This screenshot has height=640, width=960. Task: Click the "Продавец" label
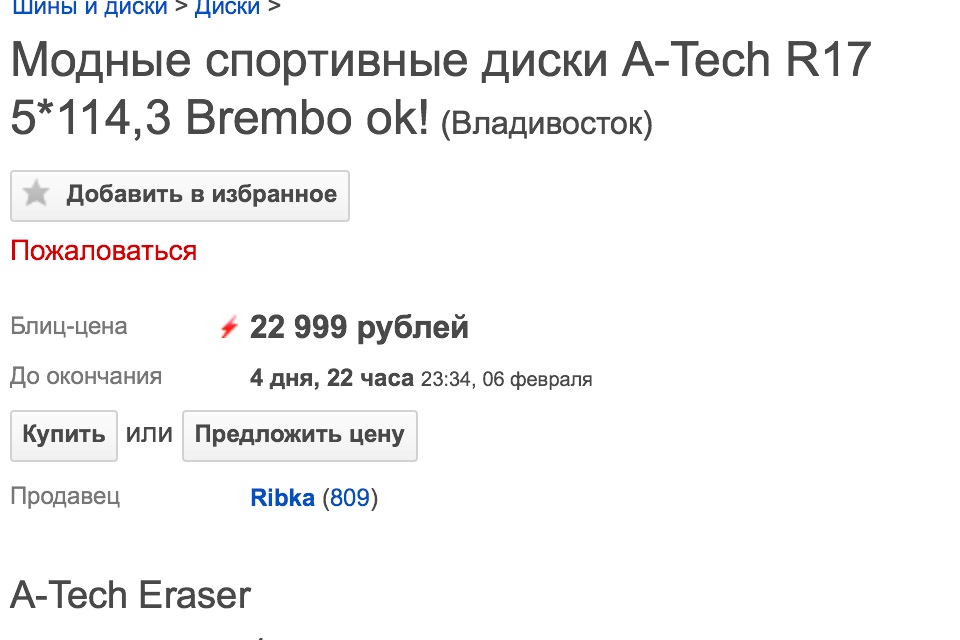tap(65, 496)
